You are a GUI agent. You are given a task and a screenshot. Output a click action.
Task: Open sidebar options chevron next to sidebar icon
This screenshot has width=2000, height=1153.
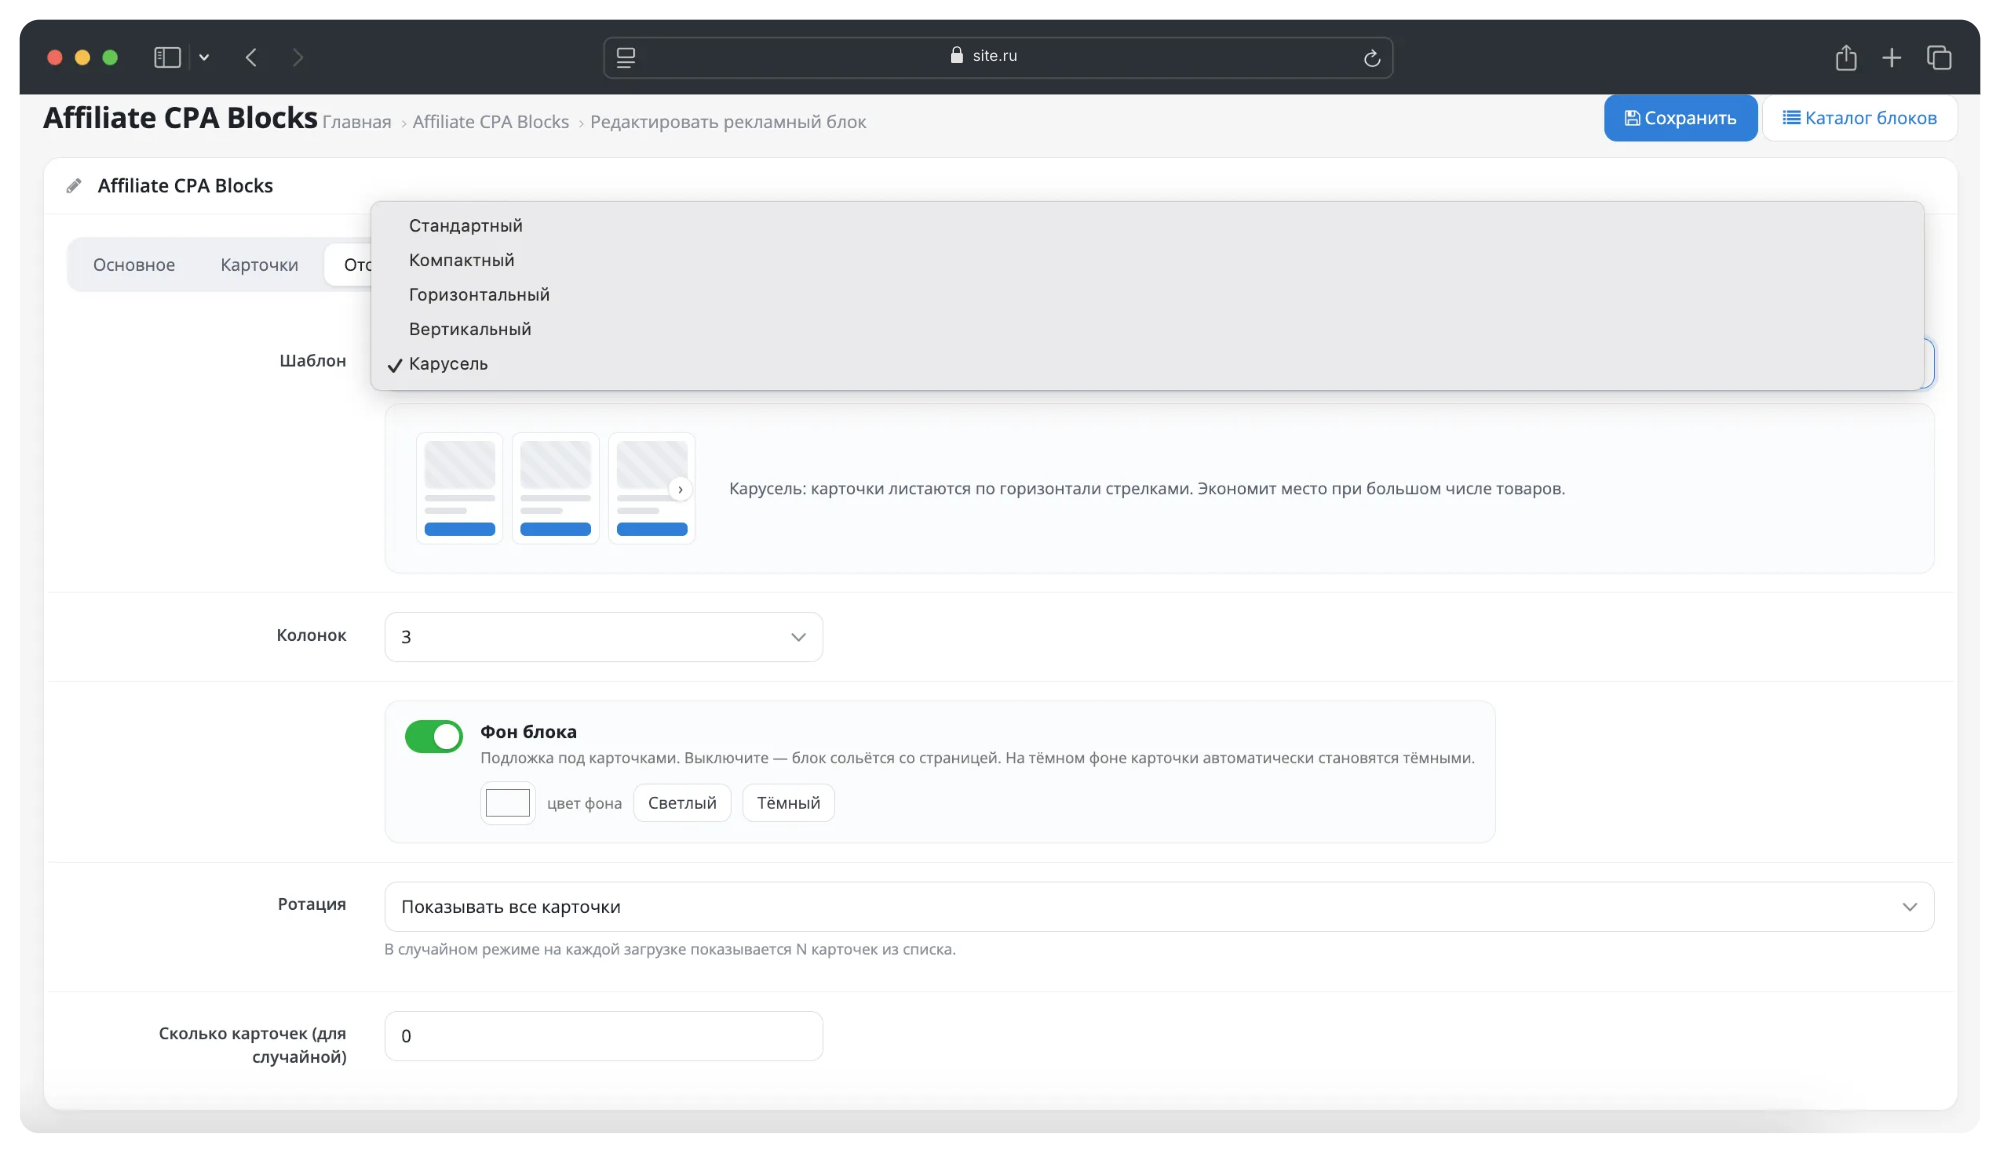coord(204,57)
